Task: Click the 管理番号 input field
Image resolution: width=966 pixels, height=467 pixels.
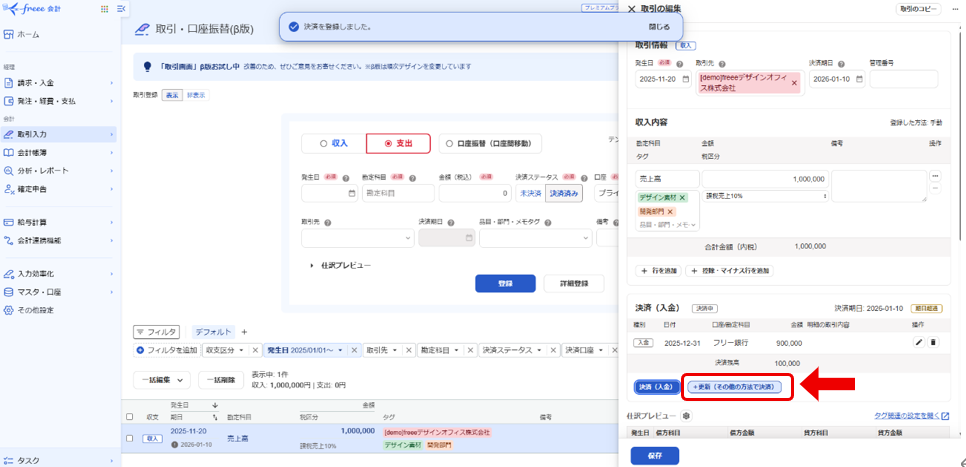Action: coord(903,79)
